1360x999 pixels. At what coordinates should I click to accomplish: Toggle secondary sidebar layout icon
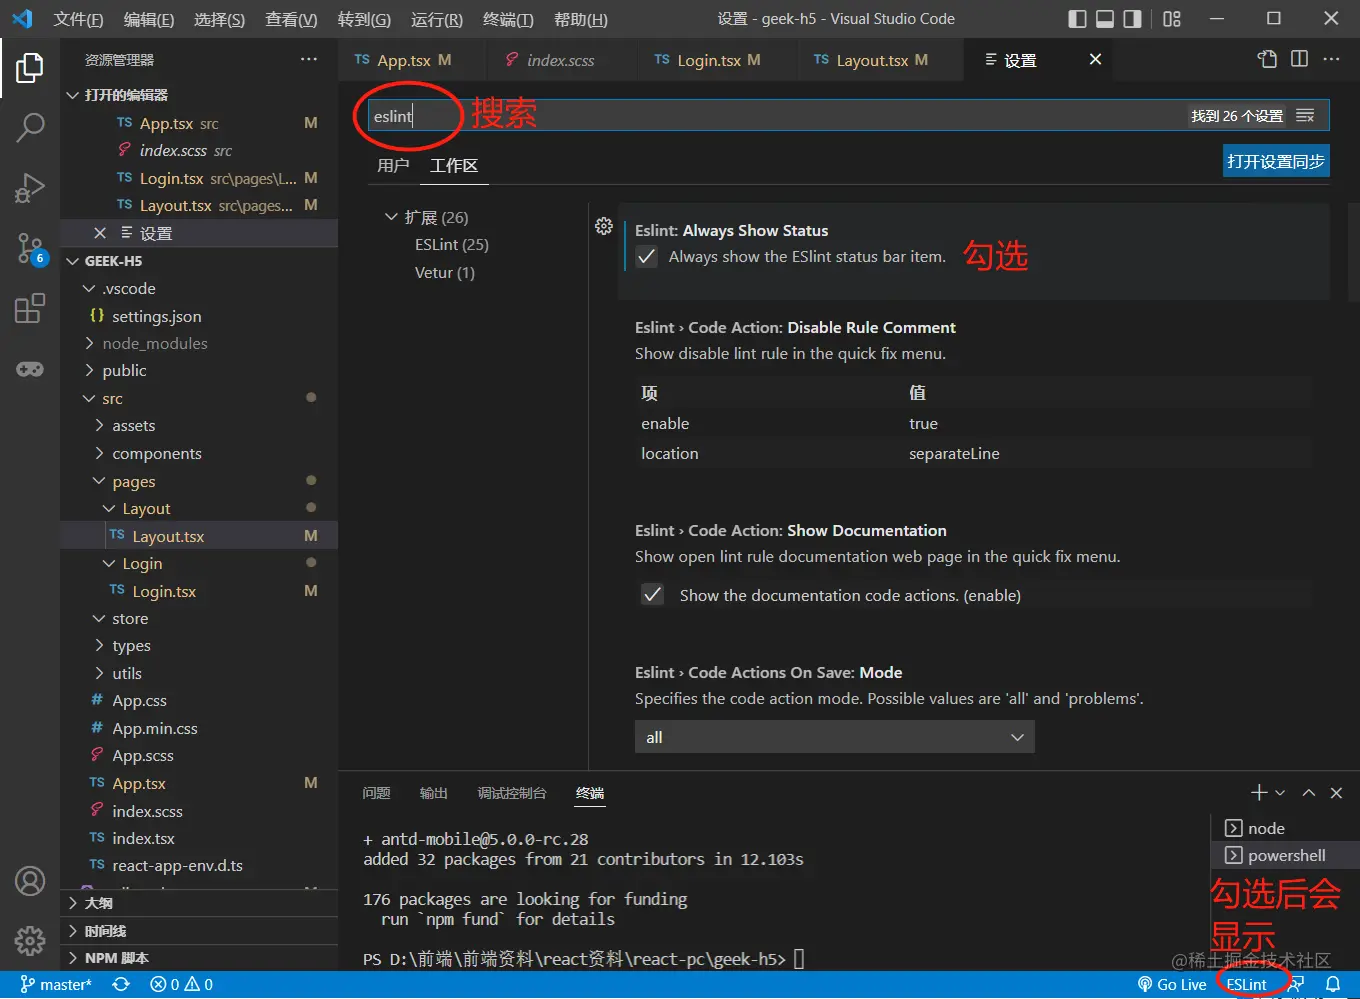[1133, 19]
